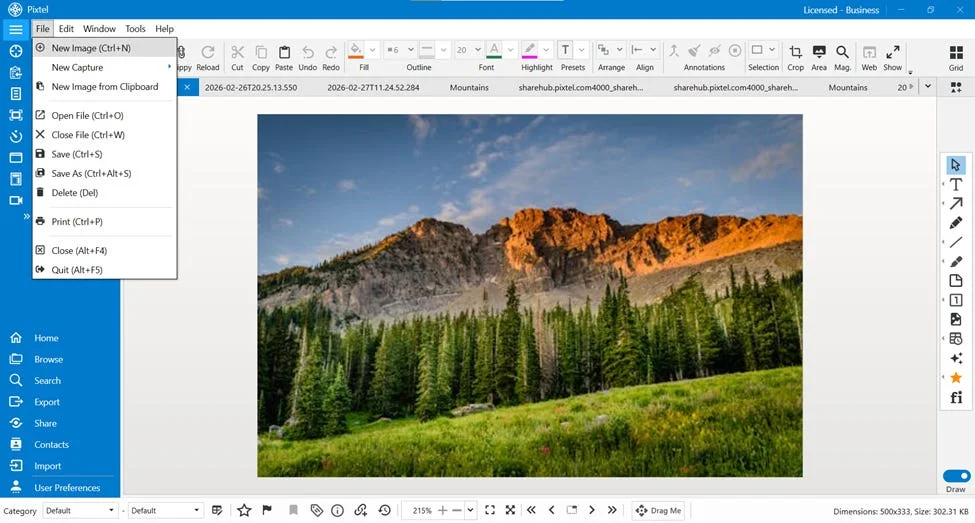Image resolution: width=975 pixels, height=523 pixels.
Task: Click the magenta Highlight color swatch
Action: (x=529, y=50)
